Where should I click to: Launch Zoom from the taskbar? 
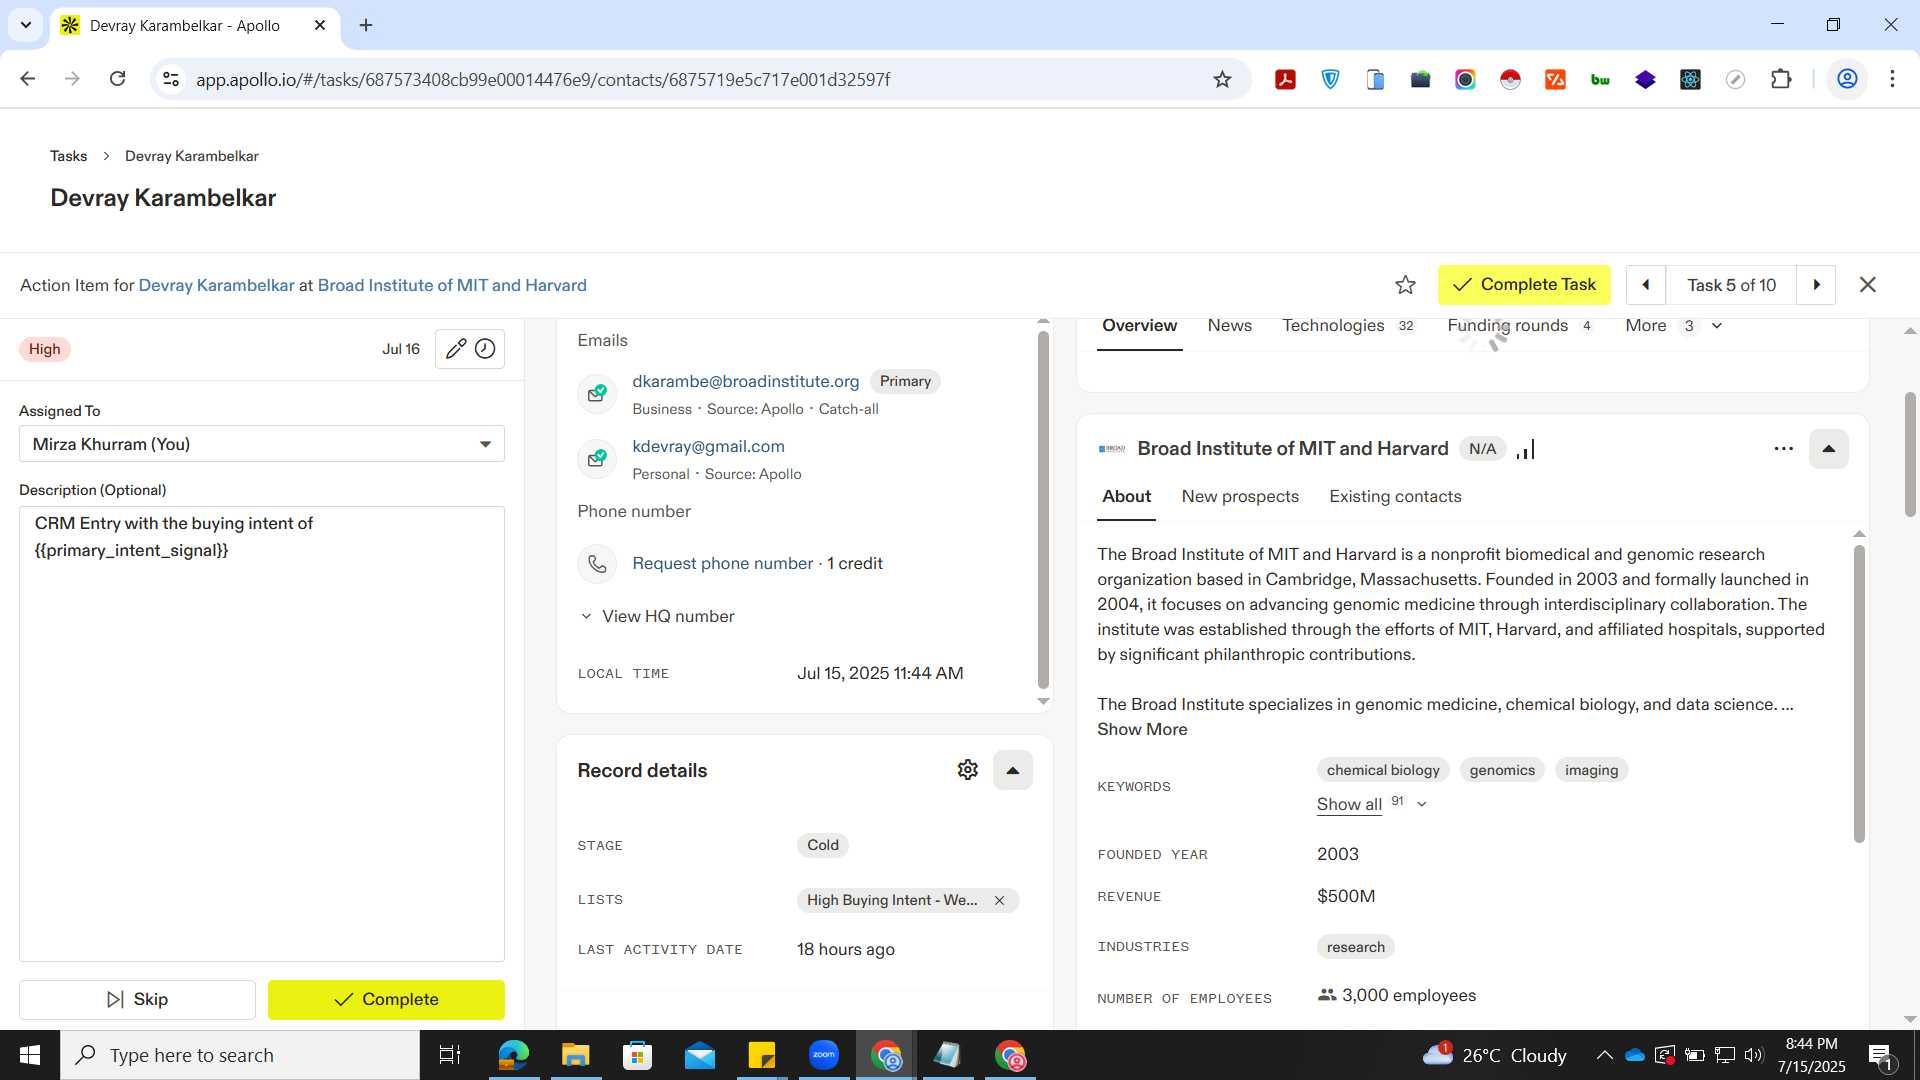(823, 1055)
